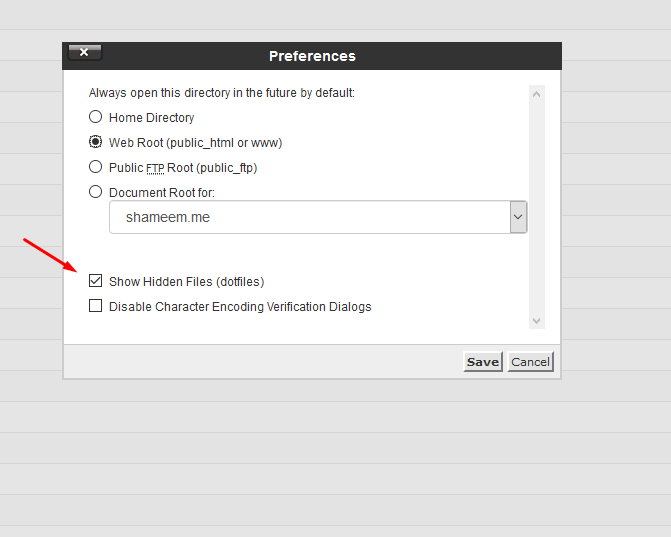Click the Preferences title bar text

click(x=312, y=56)
